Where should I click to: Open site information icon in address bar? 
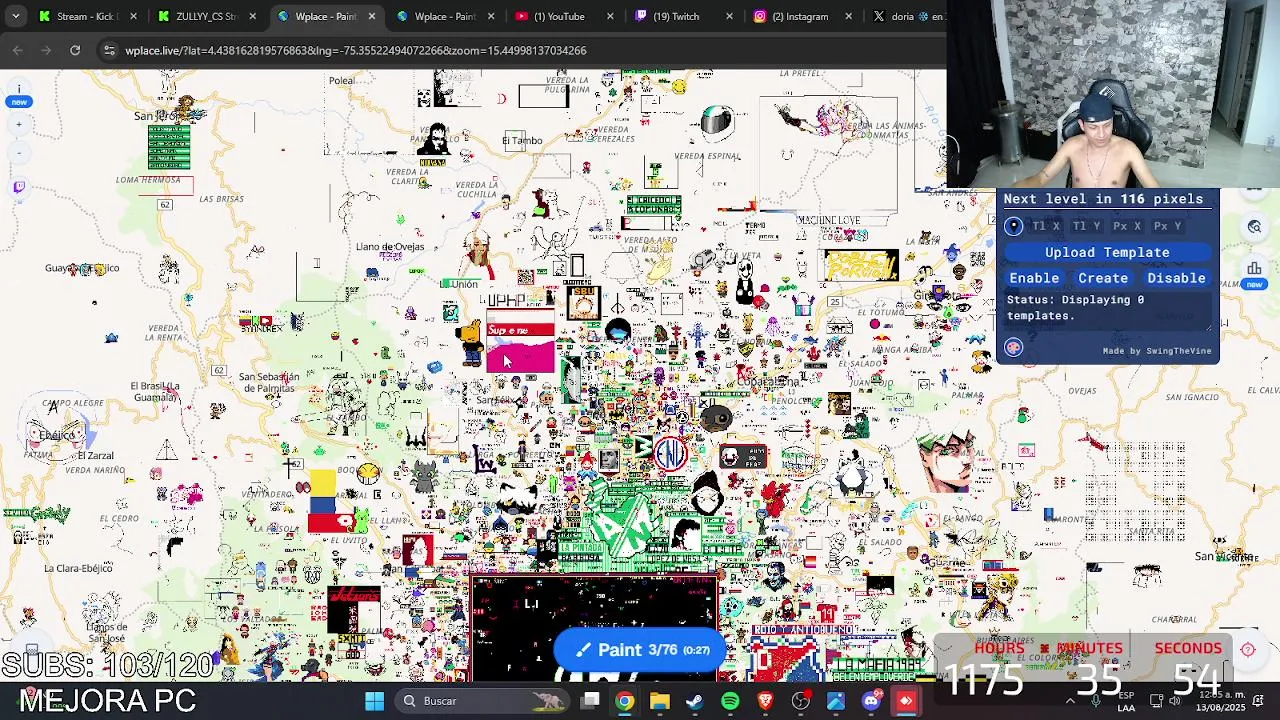109,50
